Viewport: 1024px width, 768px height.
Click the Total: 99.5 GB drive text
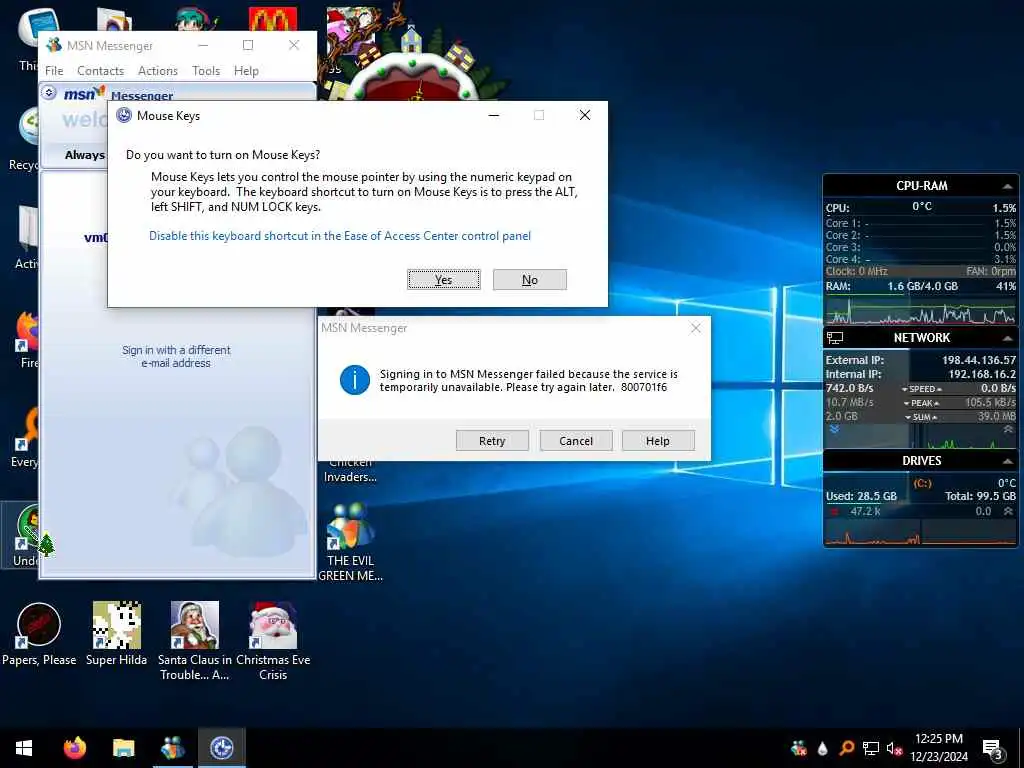[x=980, y=496]
